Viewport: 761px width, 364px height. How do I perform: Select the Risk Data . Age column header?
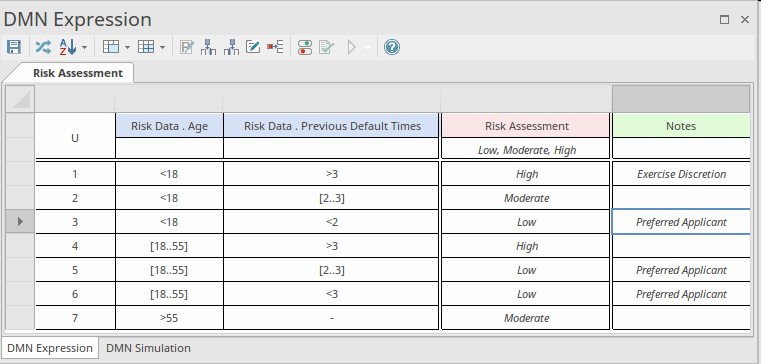169,126
